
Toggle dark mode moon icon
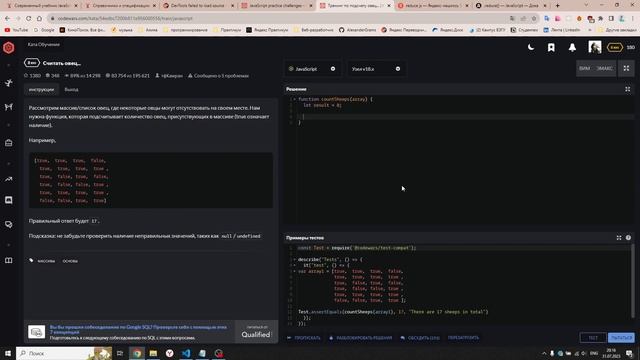[x=531, y=47]
